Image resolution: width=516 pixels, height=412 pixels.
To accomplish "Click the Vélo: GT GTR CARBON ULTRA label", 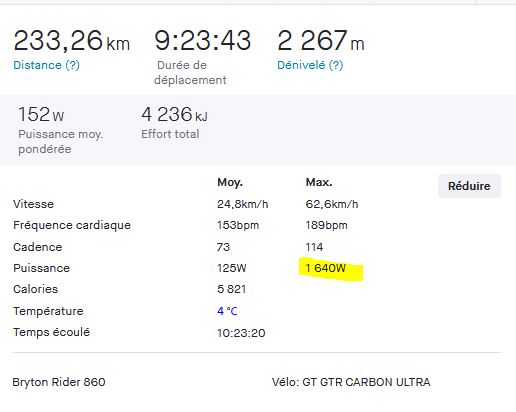I will pyautogui.click(x=351, y=382).
